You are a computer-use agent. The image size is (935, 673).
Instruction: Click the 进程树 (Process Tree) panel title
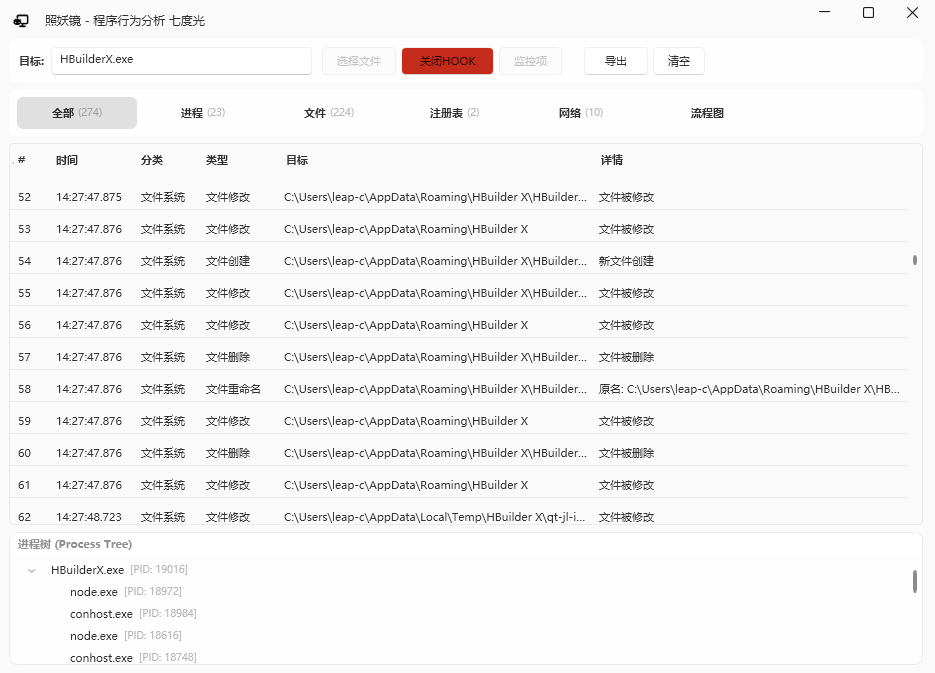click(x=75, y=544)
